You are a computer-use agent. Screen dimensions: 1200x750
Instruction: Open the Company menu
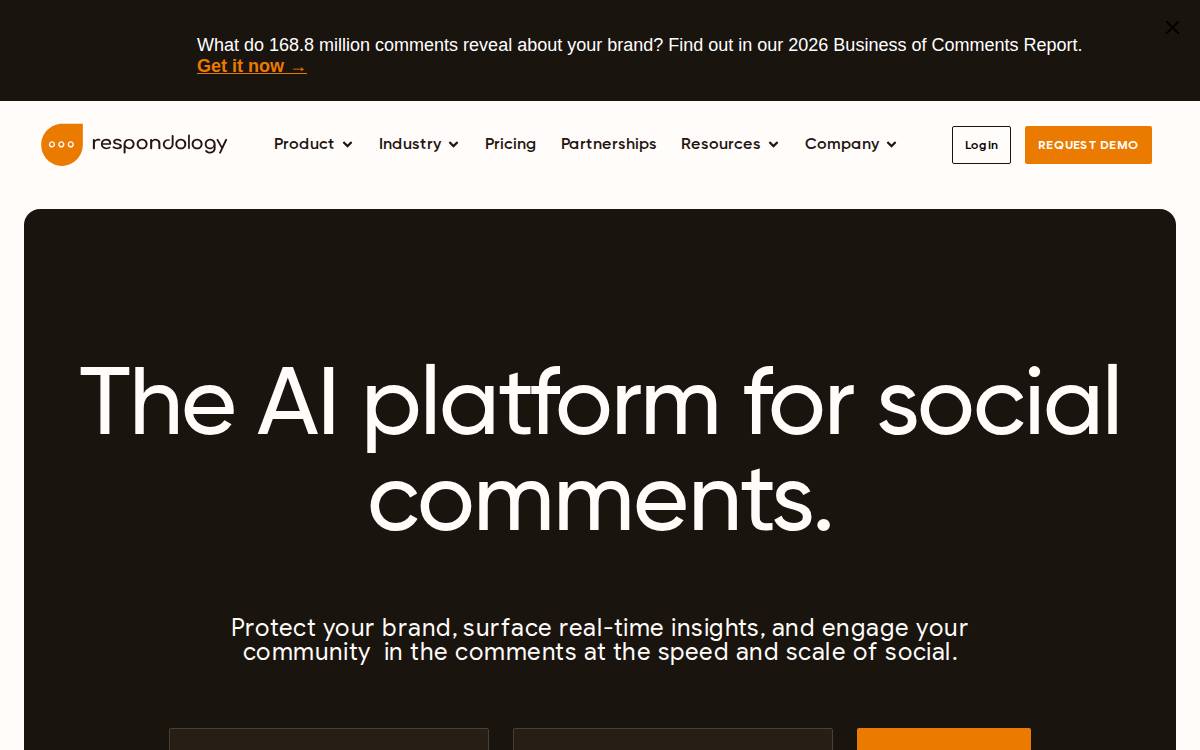point(842,144)
